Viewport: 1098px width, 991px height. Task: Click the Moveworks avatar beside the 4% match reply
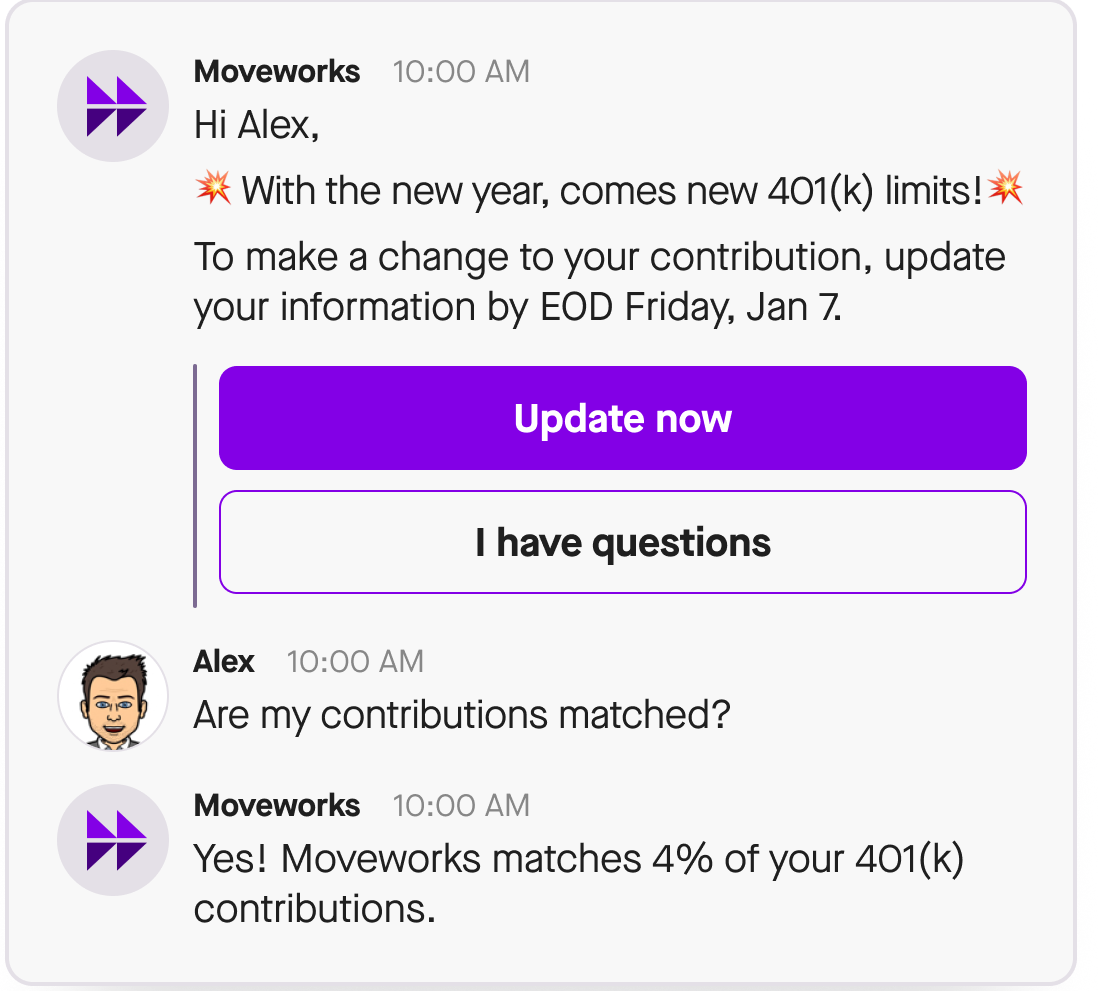[112, 840]
